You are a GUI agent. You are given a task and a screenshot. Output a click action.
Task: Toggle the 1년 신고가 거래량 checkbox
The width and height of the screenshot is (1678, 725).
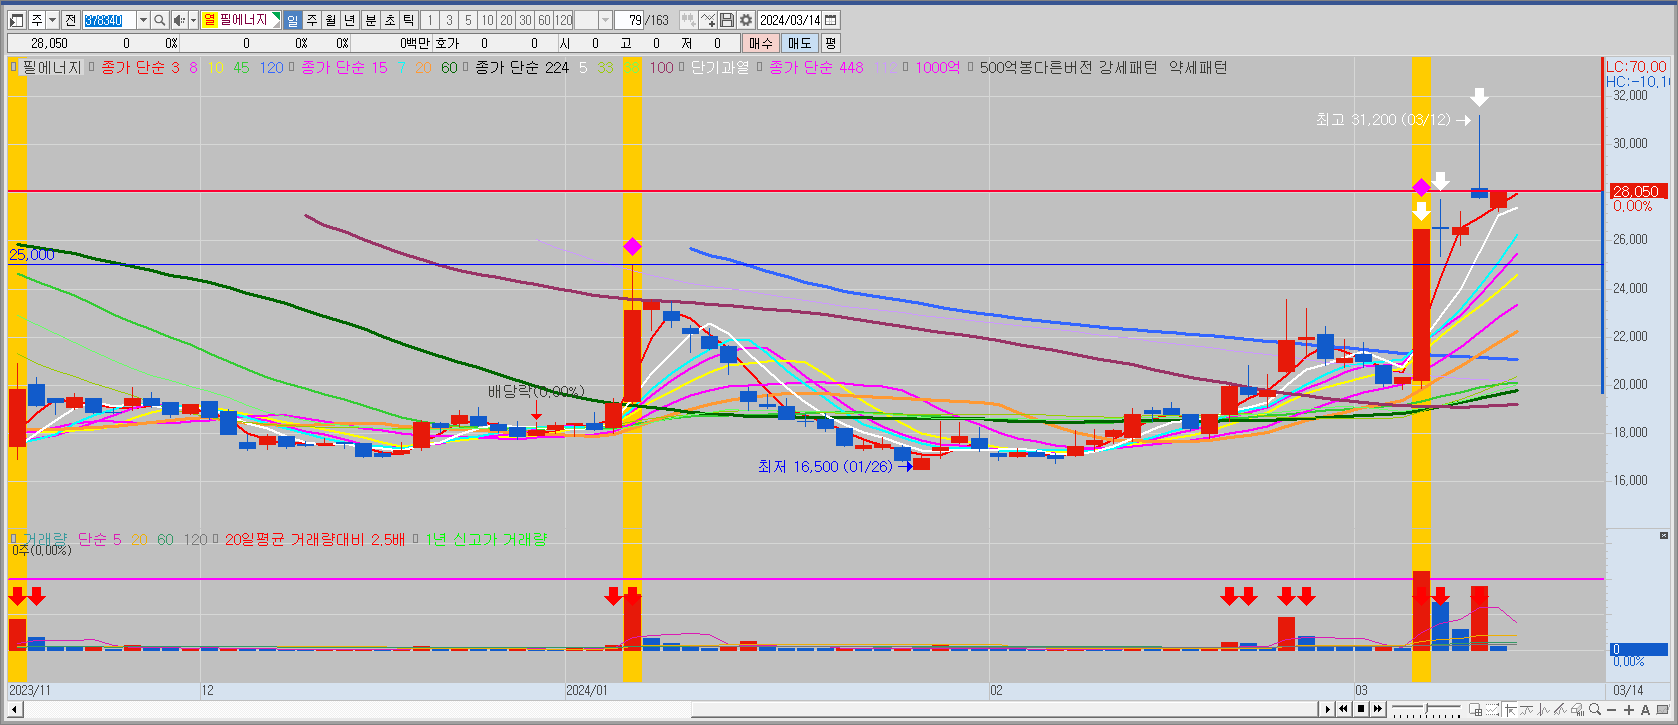tap(416, 539)
